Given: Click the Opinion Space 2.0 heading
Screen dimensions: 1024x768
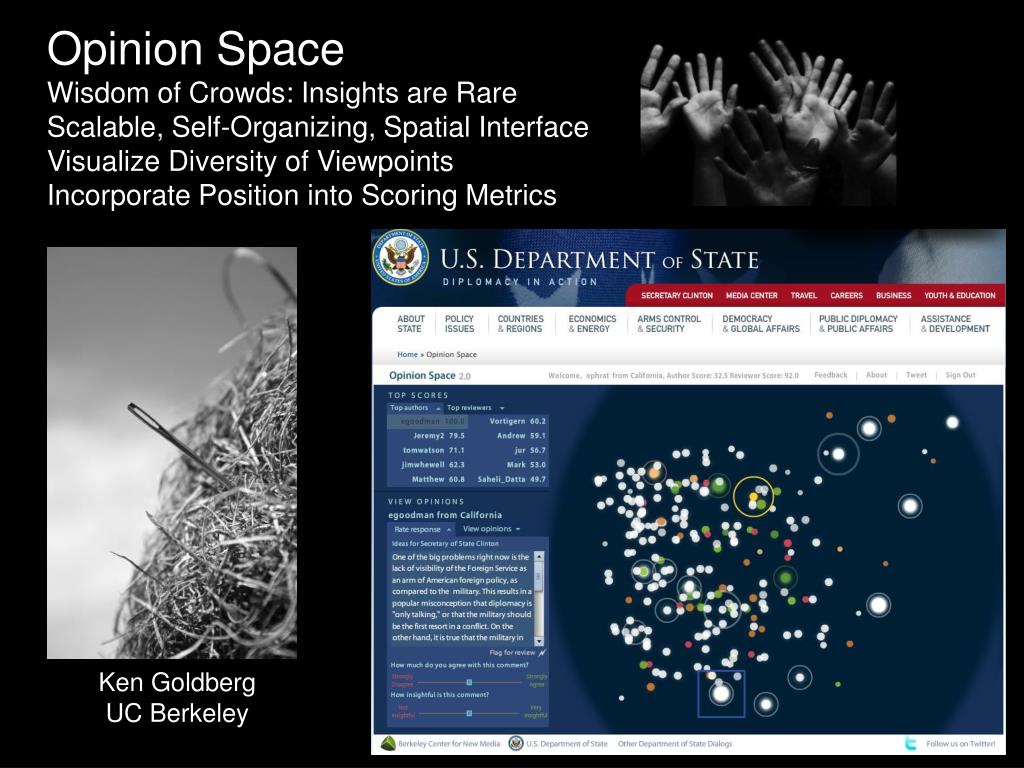Looking at the screenshot, I should pyautogui.click(x=429, y=376).
